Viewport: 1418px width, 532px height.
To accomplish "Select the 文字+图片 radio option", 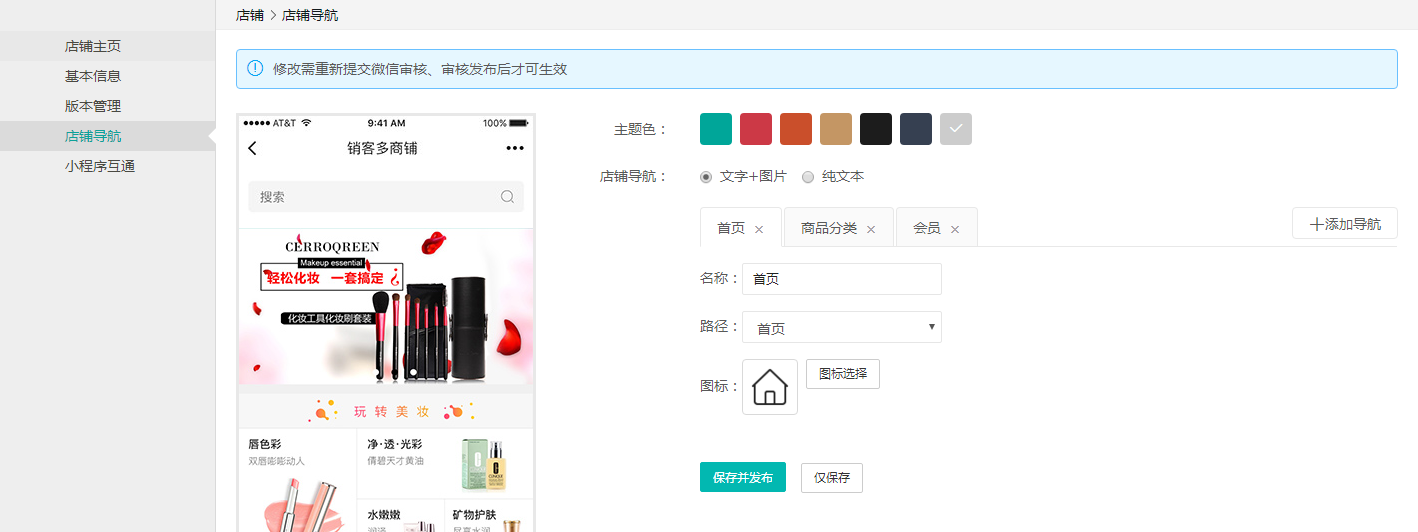I will [x=706, y=177].
